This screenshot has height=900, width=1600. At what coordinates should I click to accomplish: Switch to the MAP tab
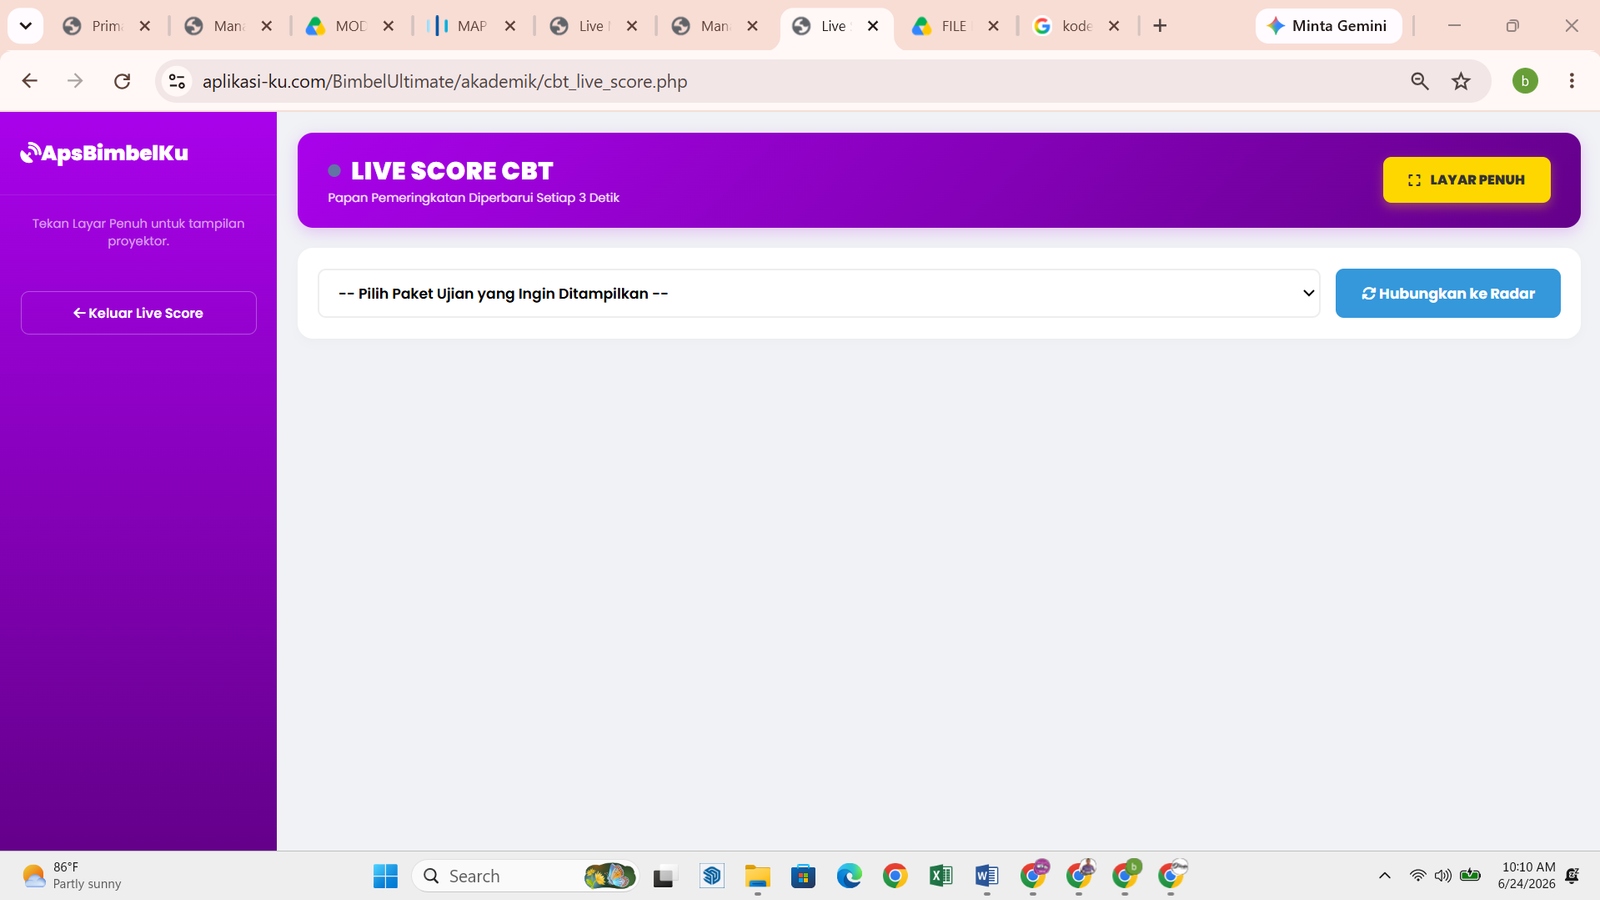tap(472, 26)
